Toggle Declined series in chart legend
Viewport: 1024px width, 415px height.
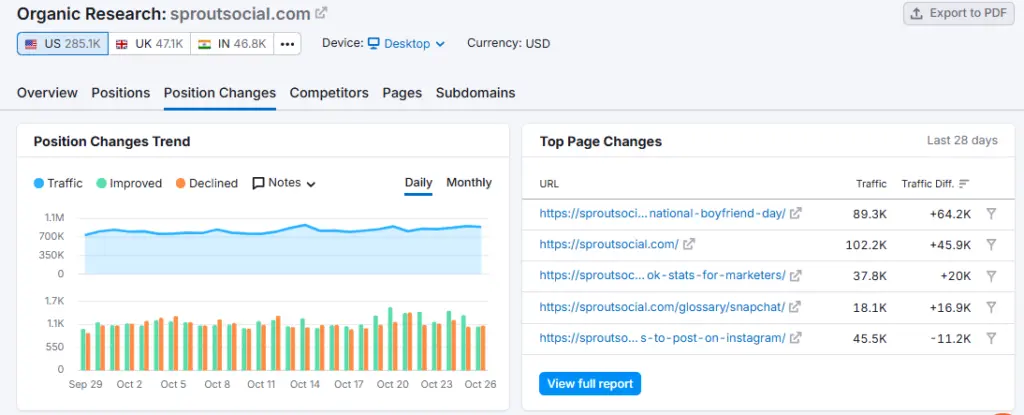[x=206, y=183]
